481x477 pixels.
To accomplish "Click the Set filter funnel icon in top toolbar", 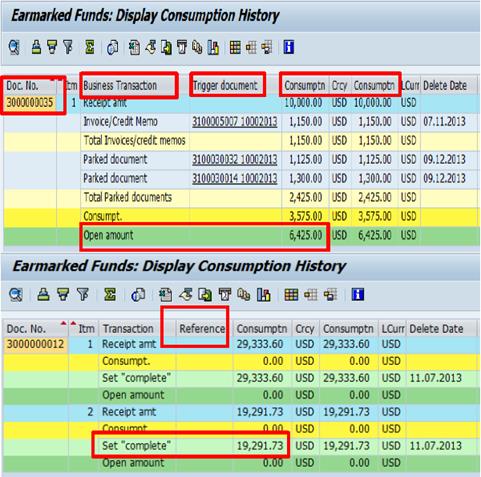I will coord(52,47).
